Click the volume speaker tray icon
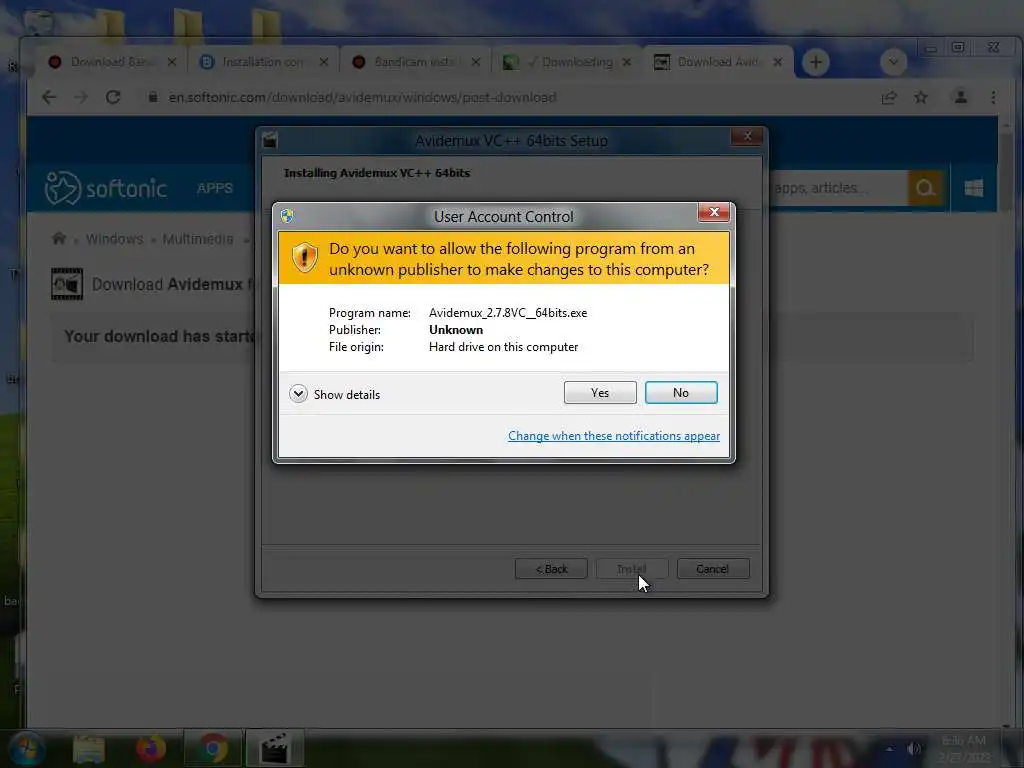Screen dimensions: 1024x768 [914, 748]
